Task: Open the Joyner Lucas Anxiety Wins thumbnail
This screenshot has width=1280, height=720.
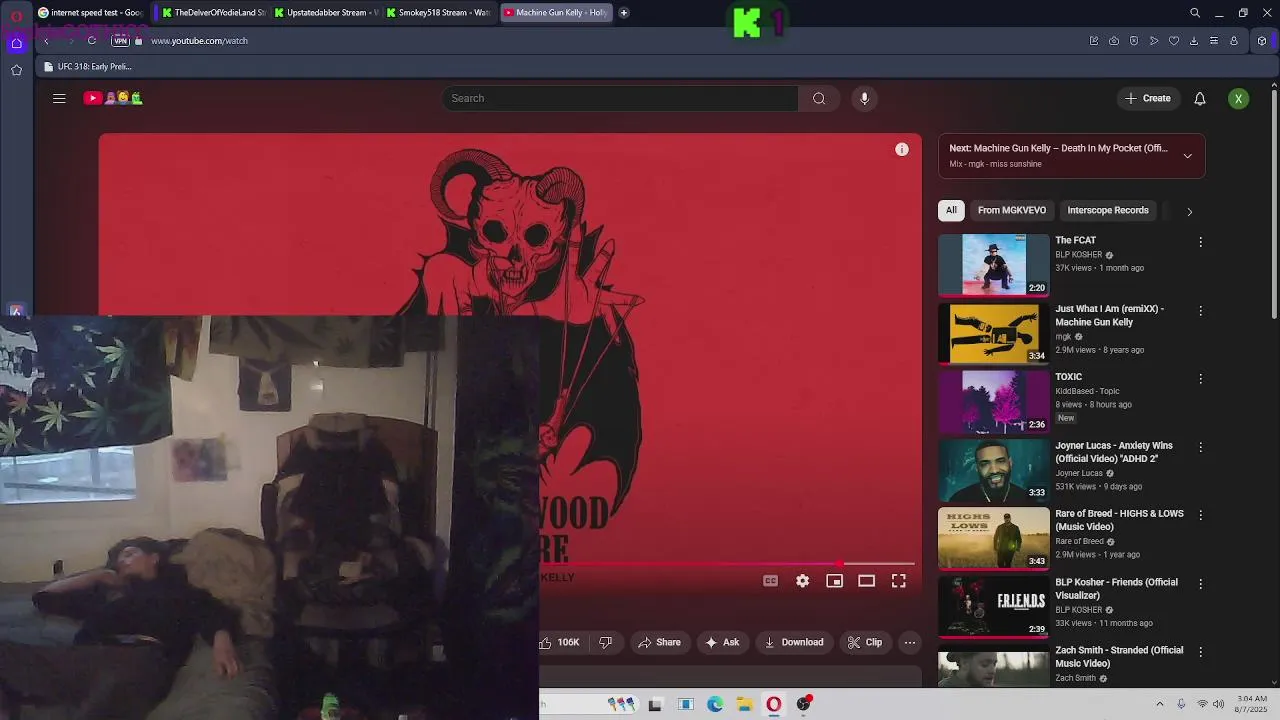Action: click(993, 470)
